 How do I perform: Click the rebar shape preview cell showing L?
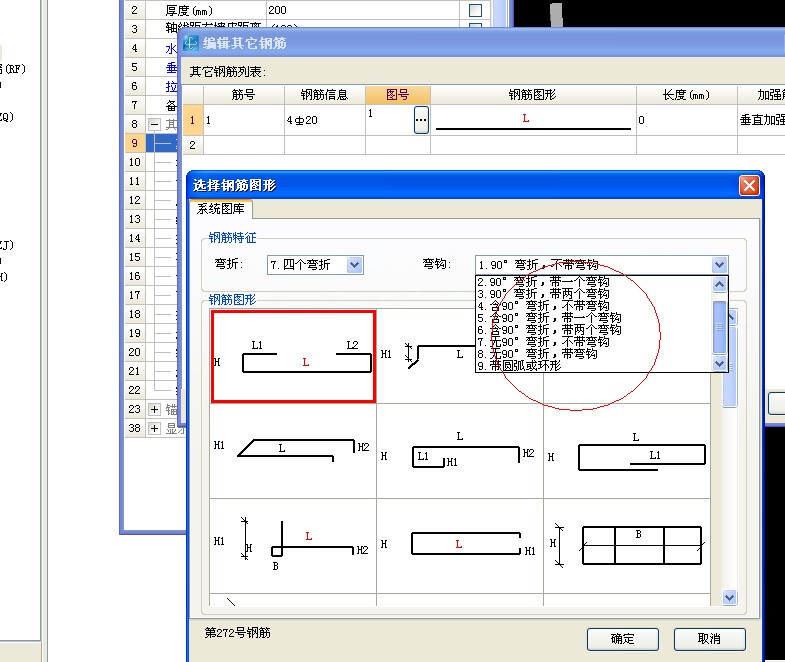(533, 120)
